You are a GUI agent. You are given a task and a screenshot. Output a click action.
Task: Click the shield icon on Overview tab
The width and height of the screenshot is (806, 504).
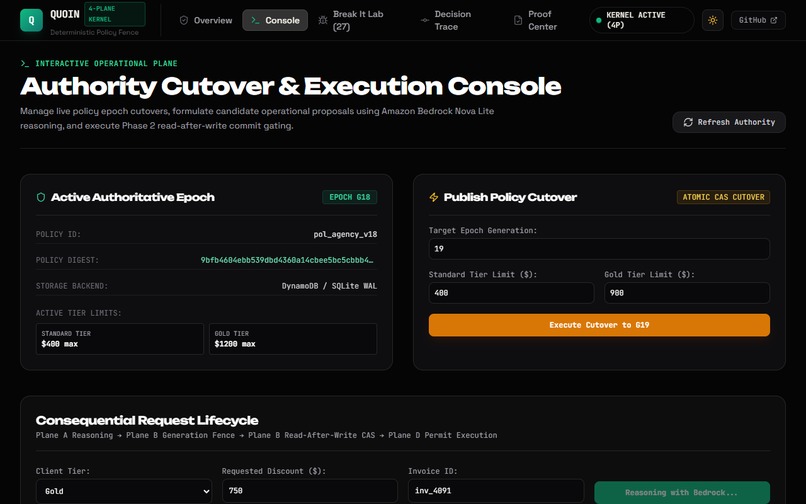click(184, 20)
